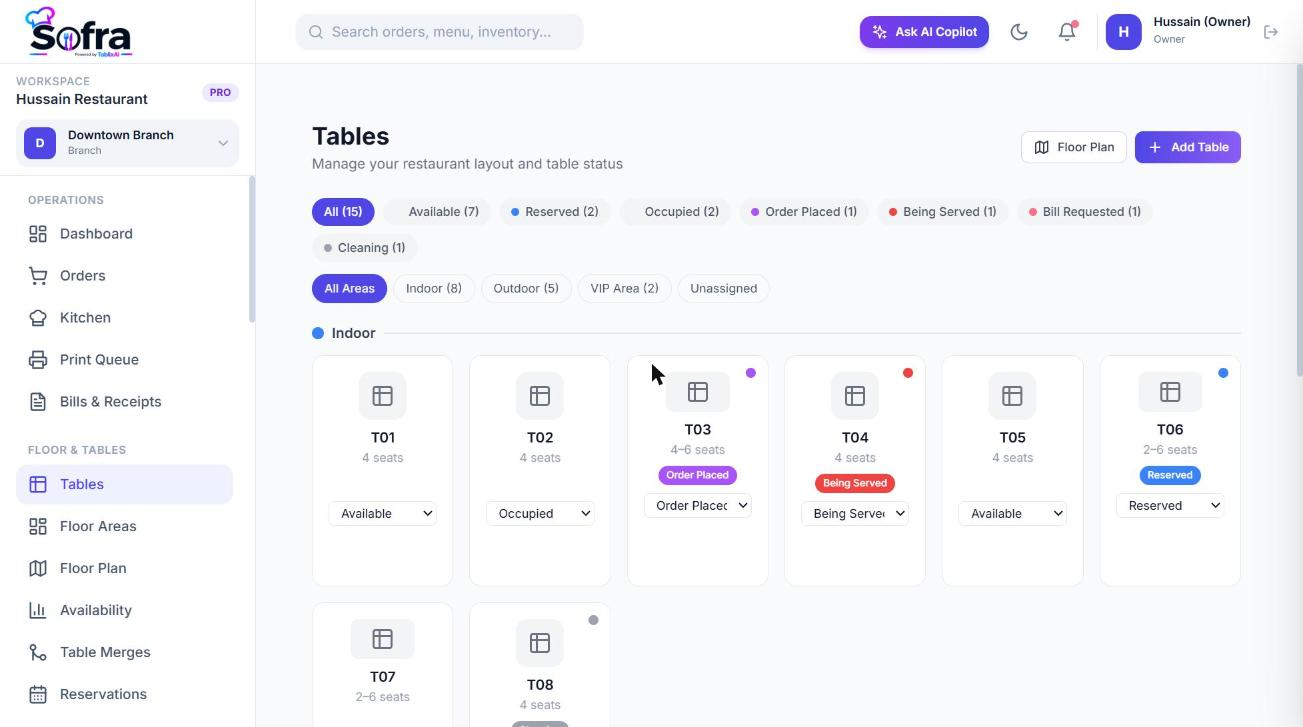Click the Dashboard sidebar icon
Image resolution: width=1303 pixels, height=727 pixels.
pyautogui.click(x=38, y=234)
